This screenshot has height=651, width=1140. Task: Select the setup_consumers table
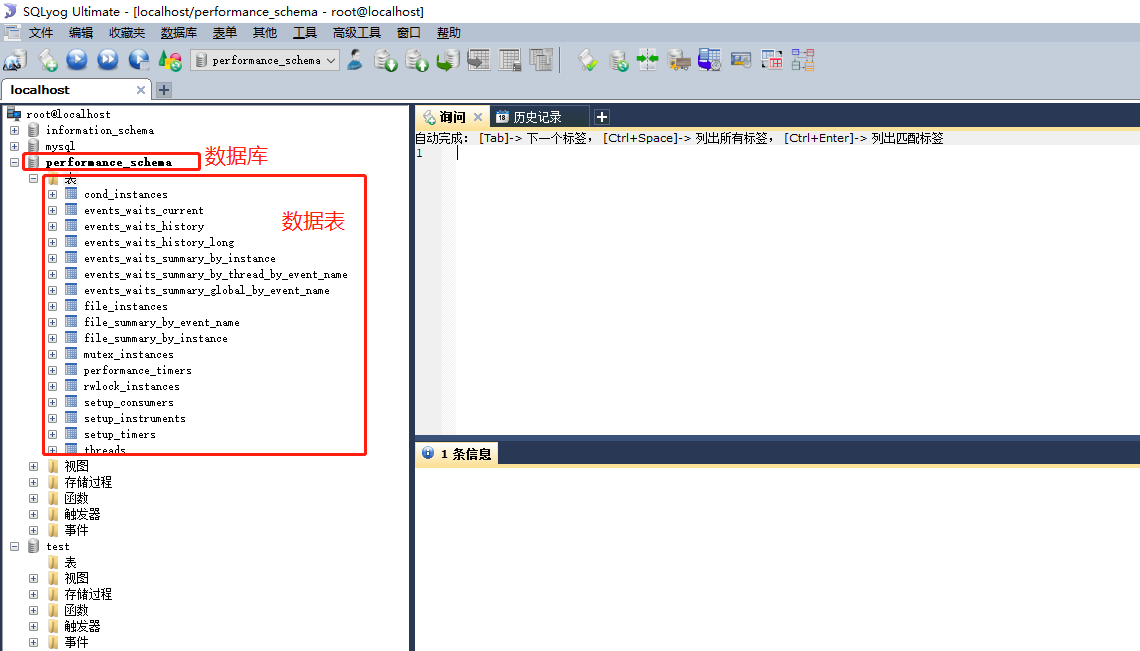[x=129, y=402]
